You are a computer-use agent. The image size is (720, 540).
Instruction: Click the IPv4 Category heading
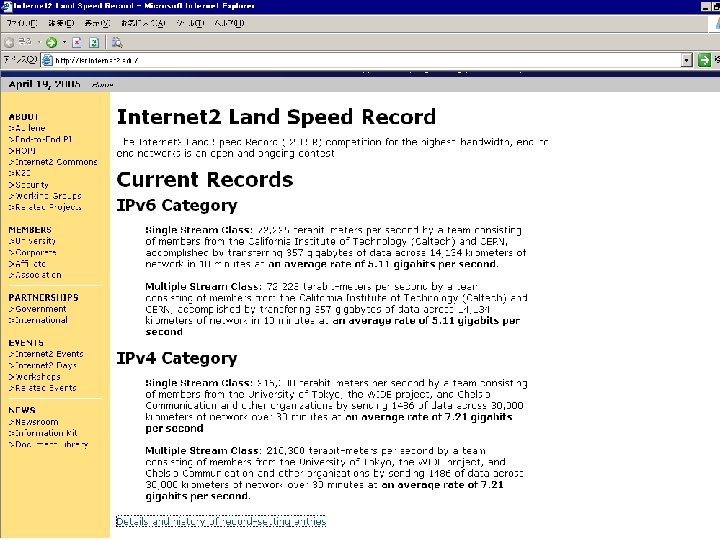tap(177, 358)
